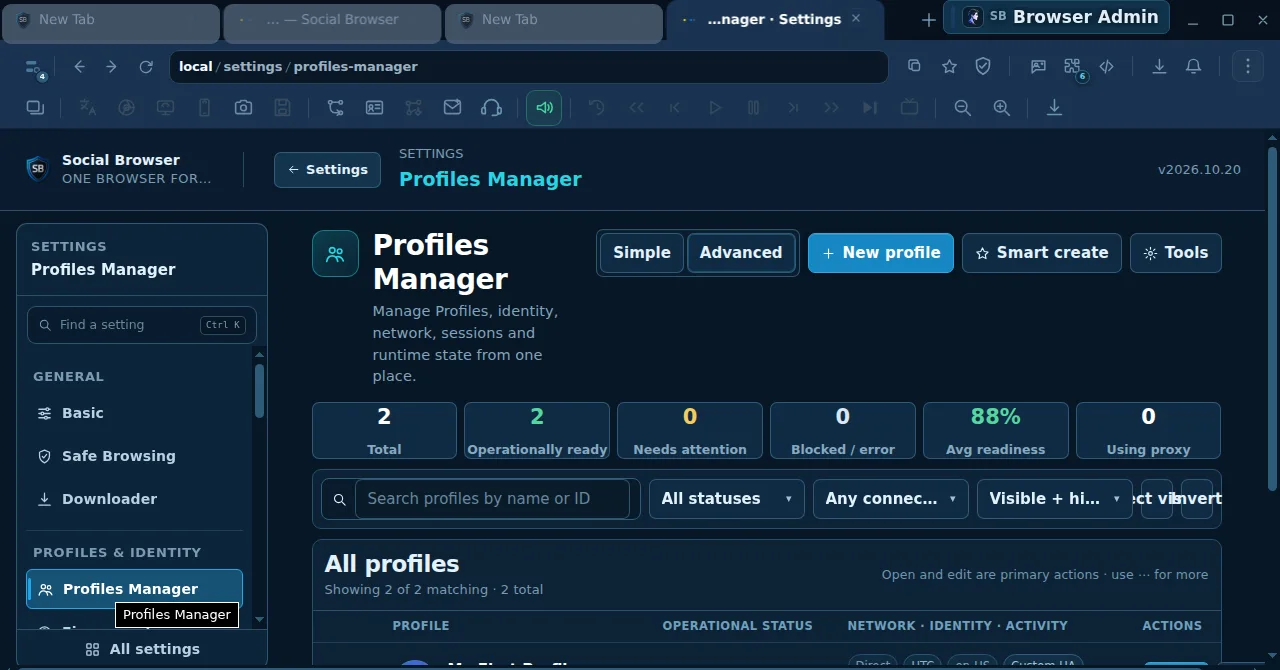The height and width of the screenshot is (670, 1280).
Task: Click All settings at sidebar bottom
Action: (x=142, y=649)
